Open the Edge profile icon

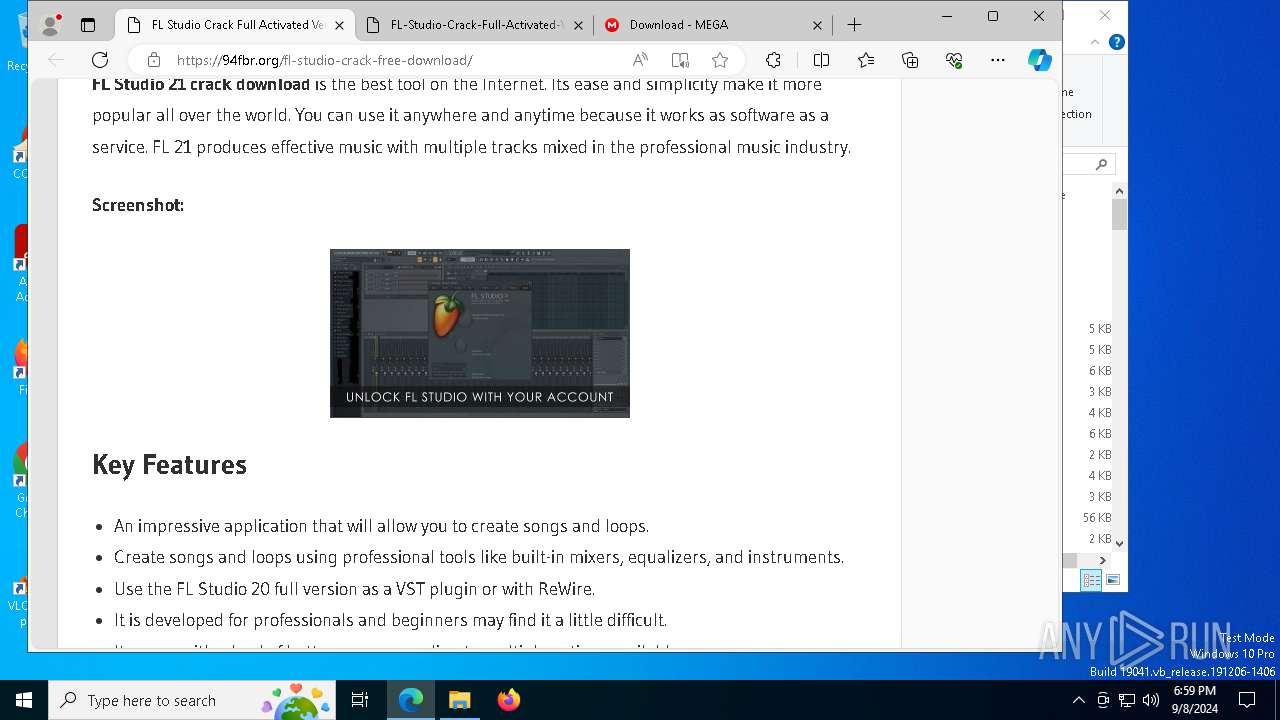(50, 25)
